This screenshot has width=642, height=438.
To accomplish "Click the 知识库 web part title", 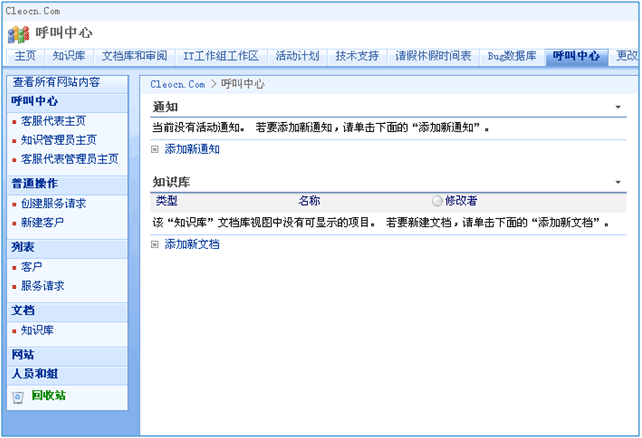I will pyautogui.click(x=171, y=182).
